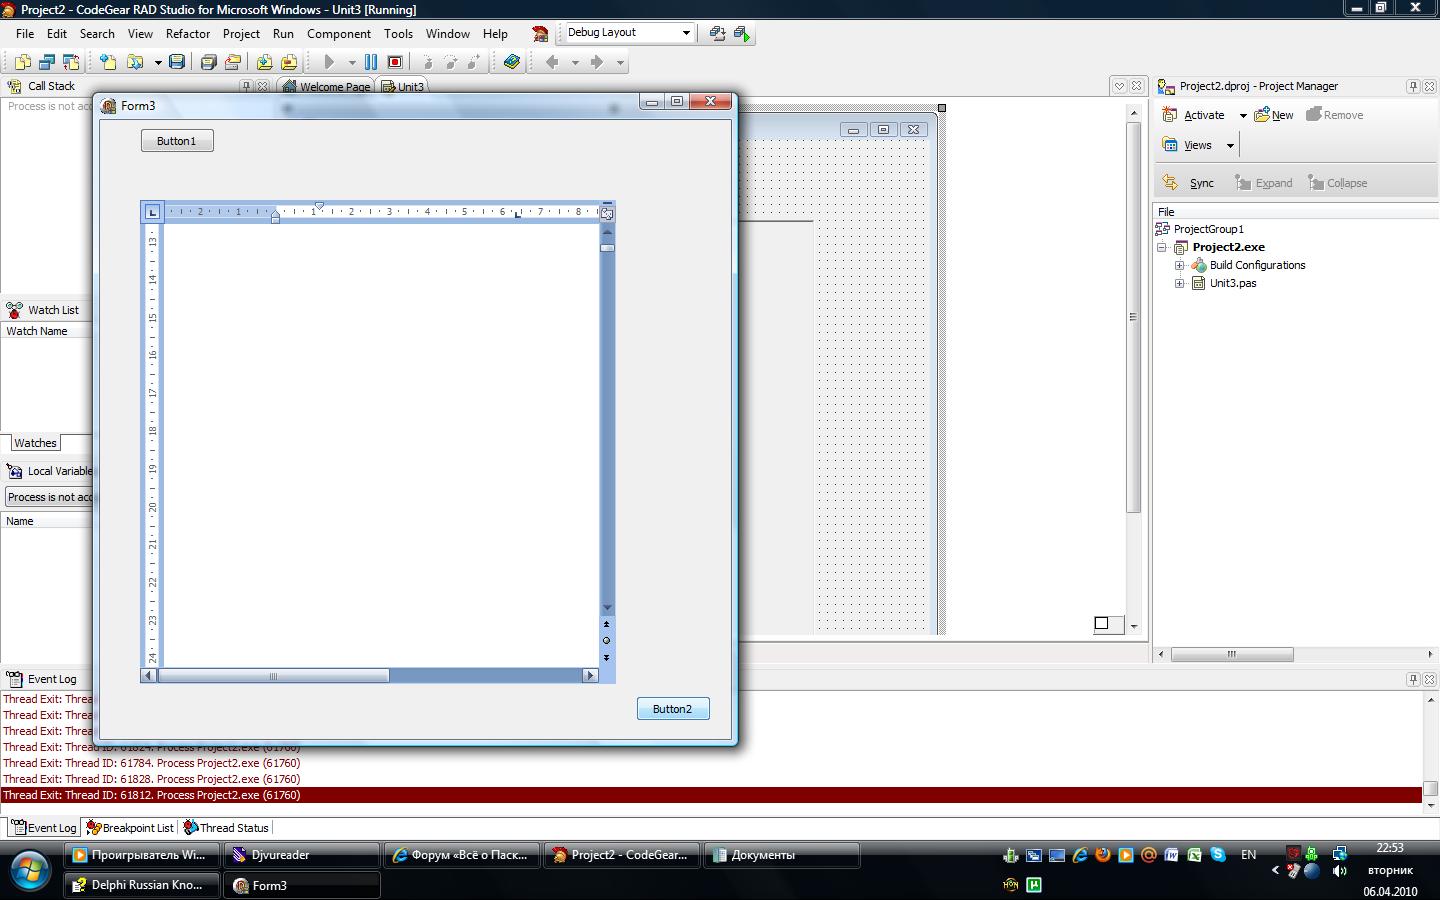Click the ruler tab-stop selector in the document corner

coord(152,212)
